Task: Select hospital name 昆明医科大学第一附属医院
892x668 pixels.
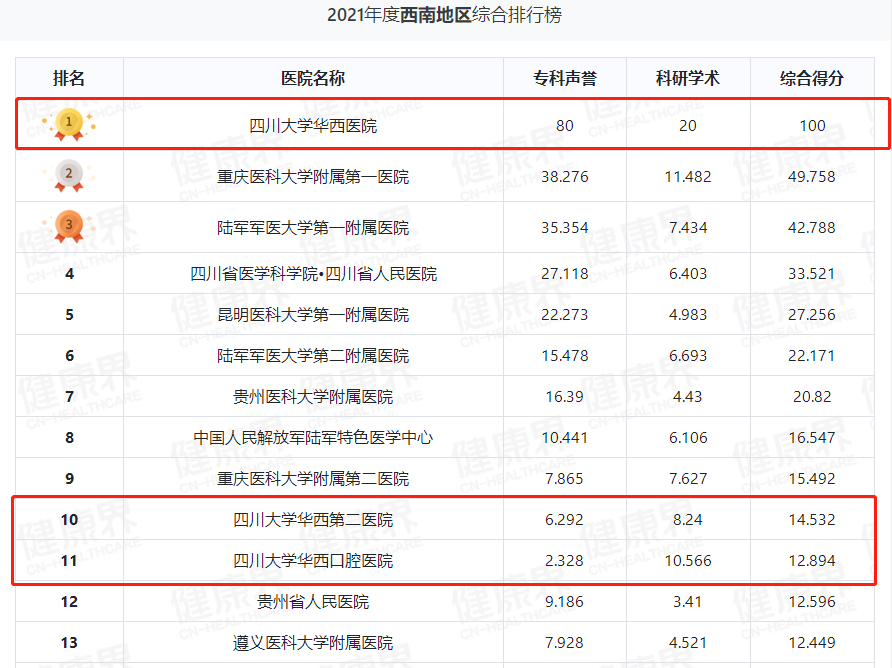Action: [313, 315]
